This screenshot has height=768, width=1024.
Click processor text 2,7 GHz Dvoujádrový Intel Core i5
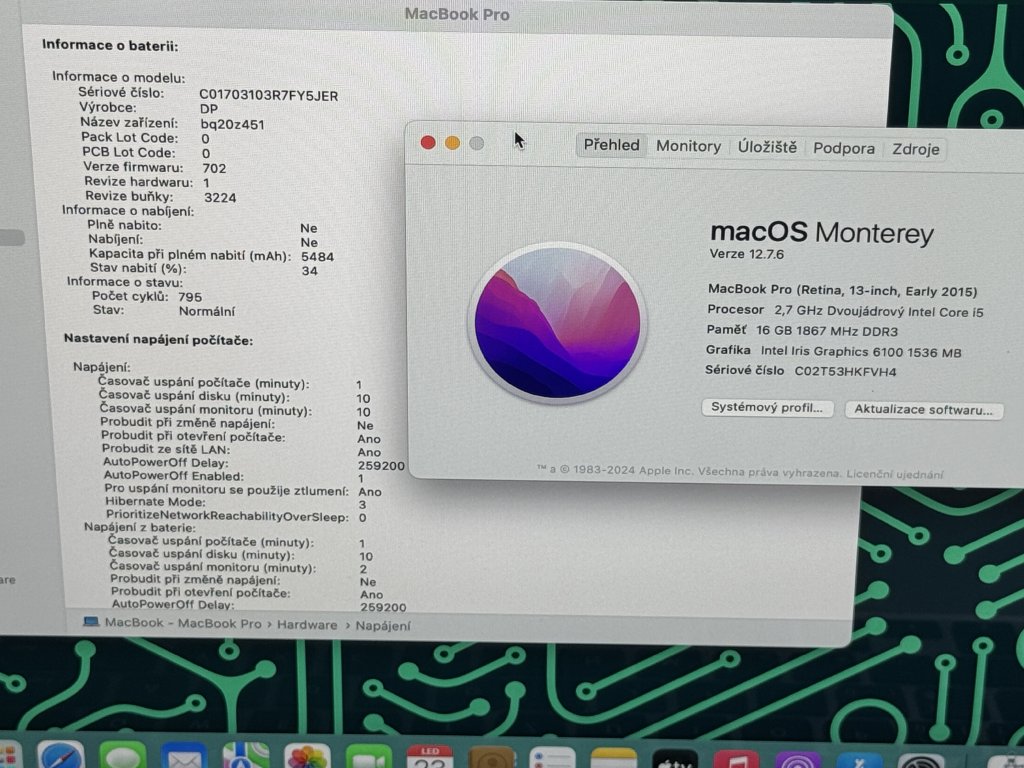pos(878,311)
